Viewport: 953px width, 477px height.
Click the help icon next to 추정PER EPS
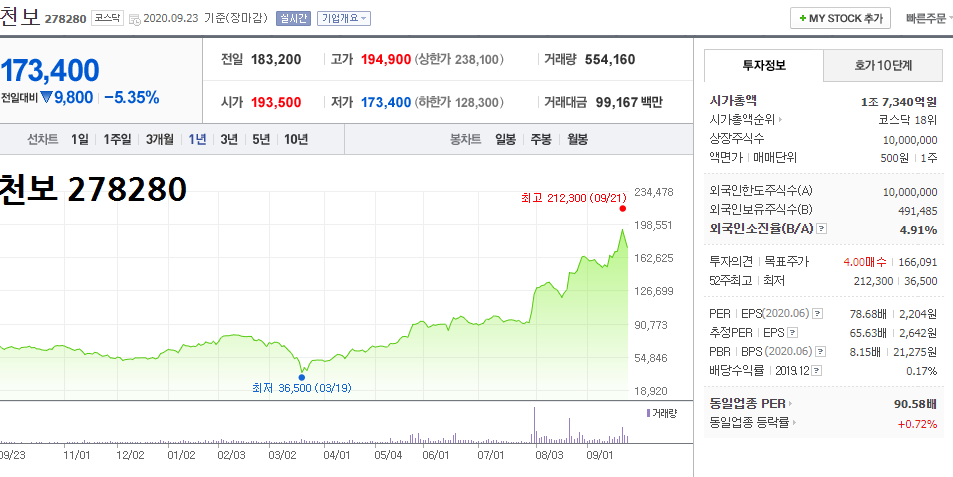pyautogui.click(x=793, y=332)
